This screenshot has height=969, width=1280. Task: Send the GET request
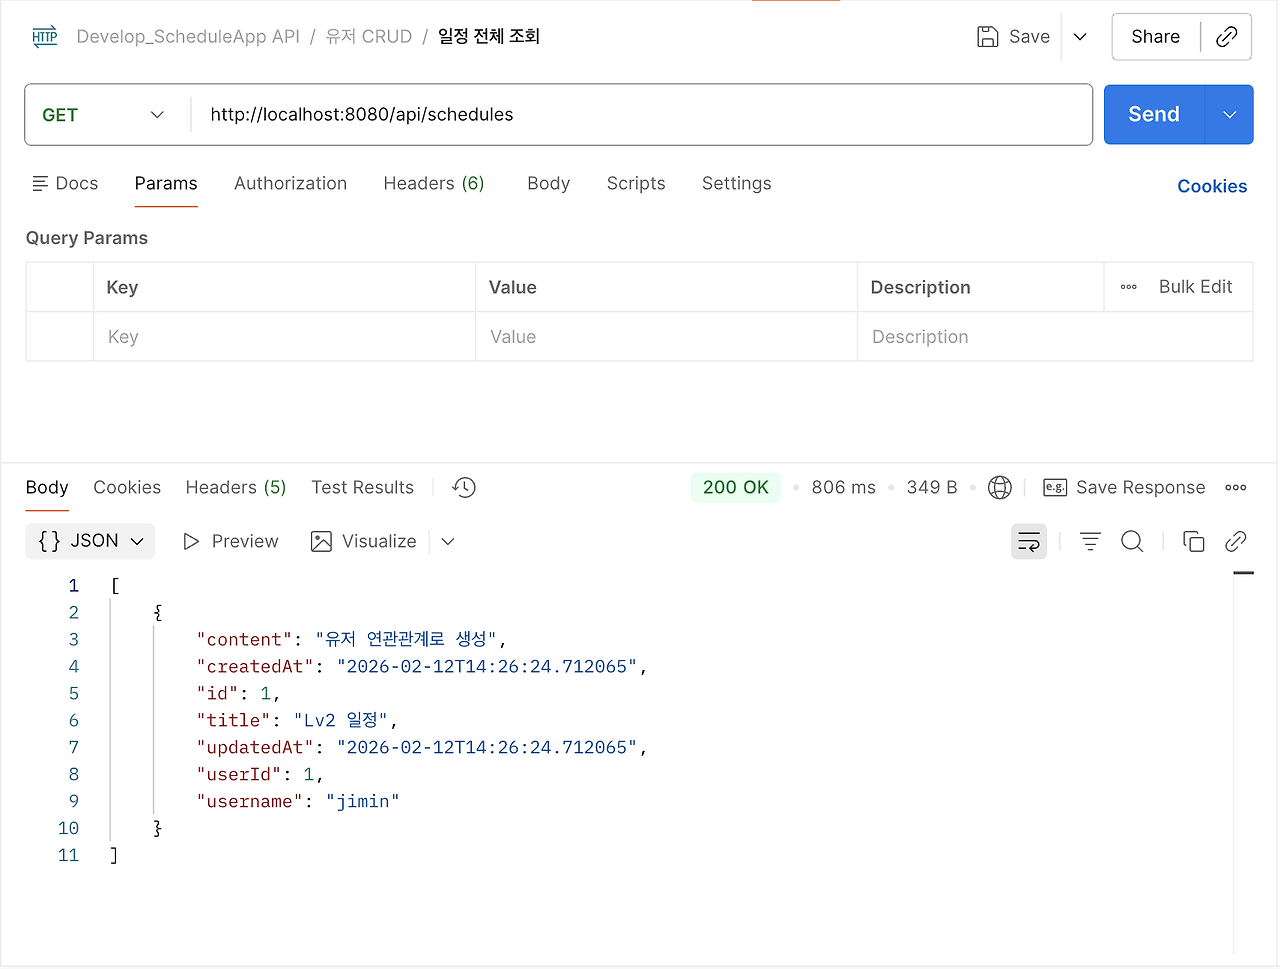(x=1155, y=115)
